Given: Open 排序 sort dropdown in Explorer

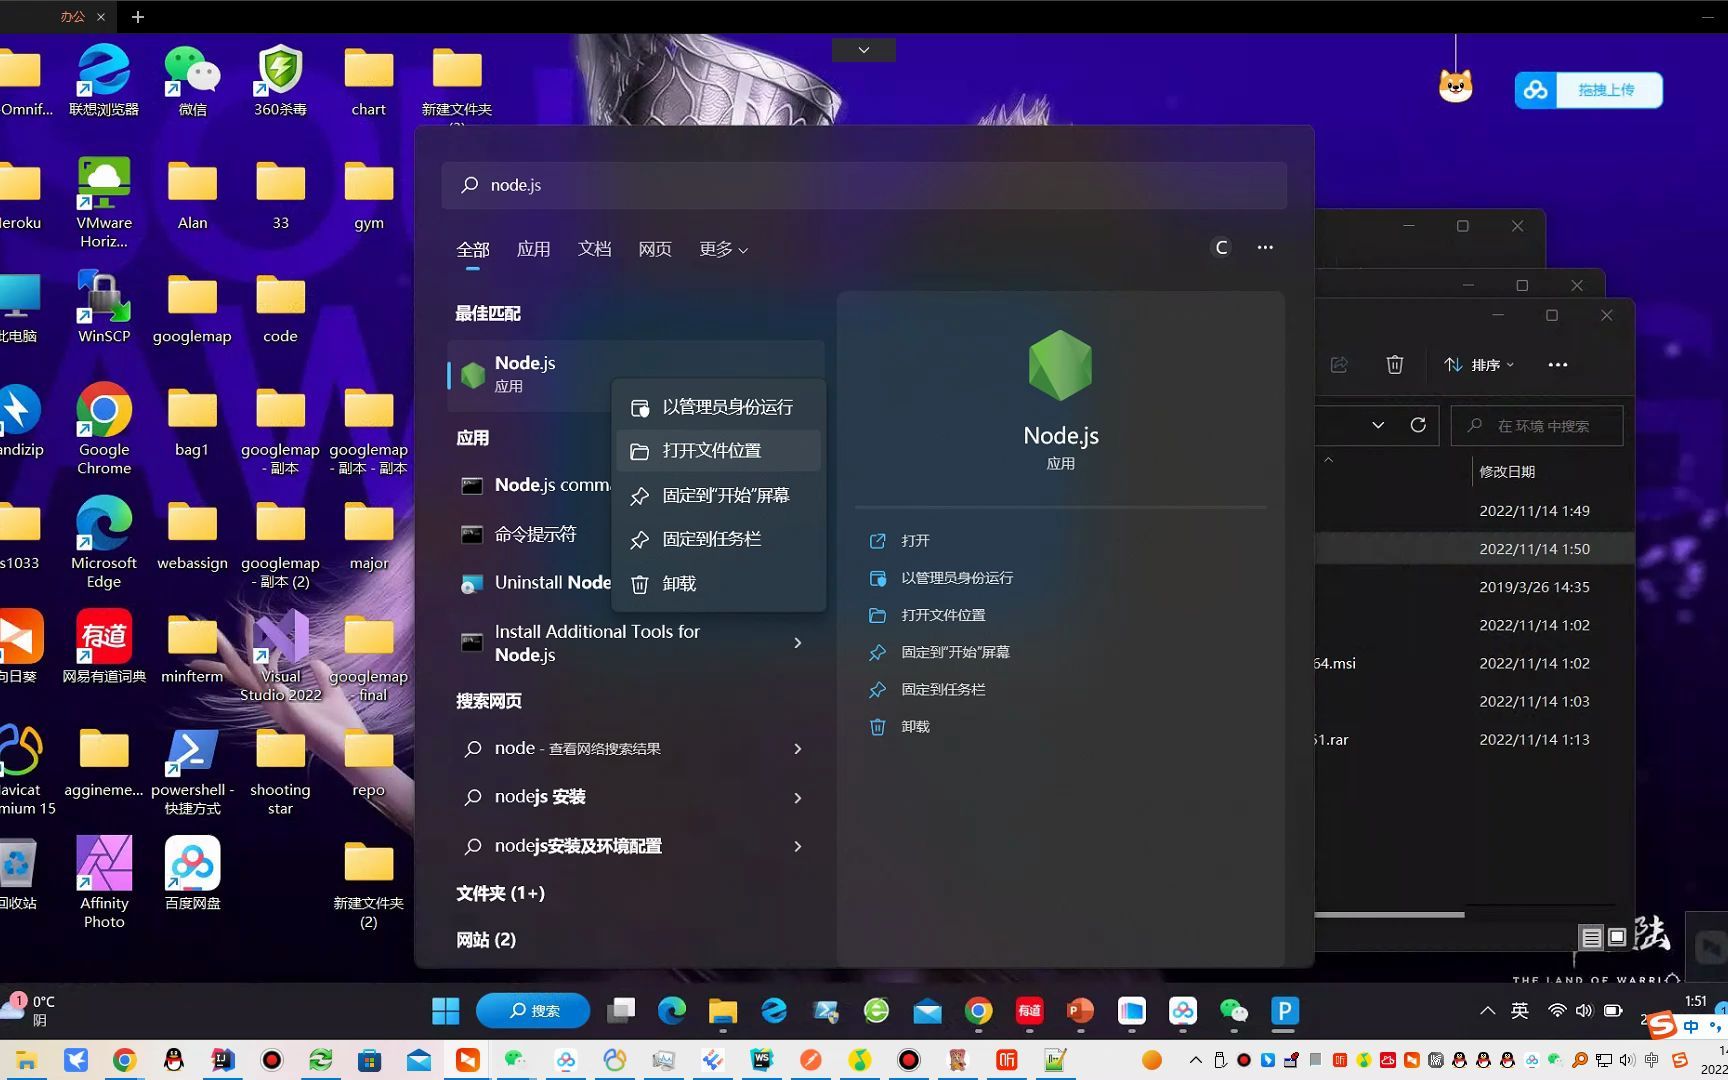Looking at the screenshot, I should 1479,365.
